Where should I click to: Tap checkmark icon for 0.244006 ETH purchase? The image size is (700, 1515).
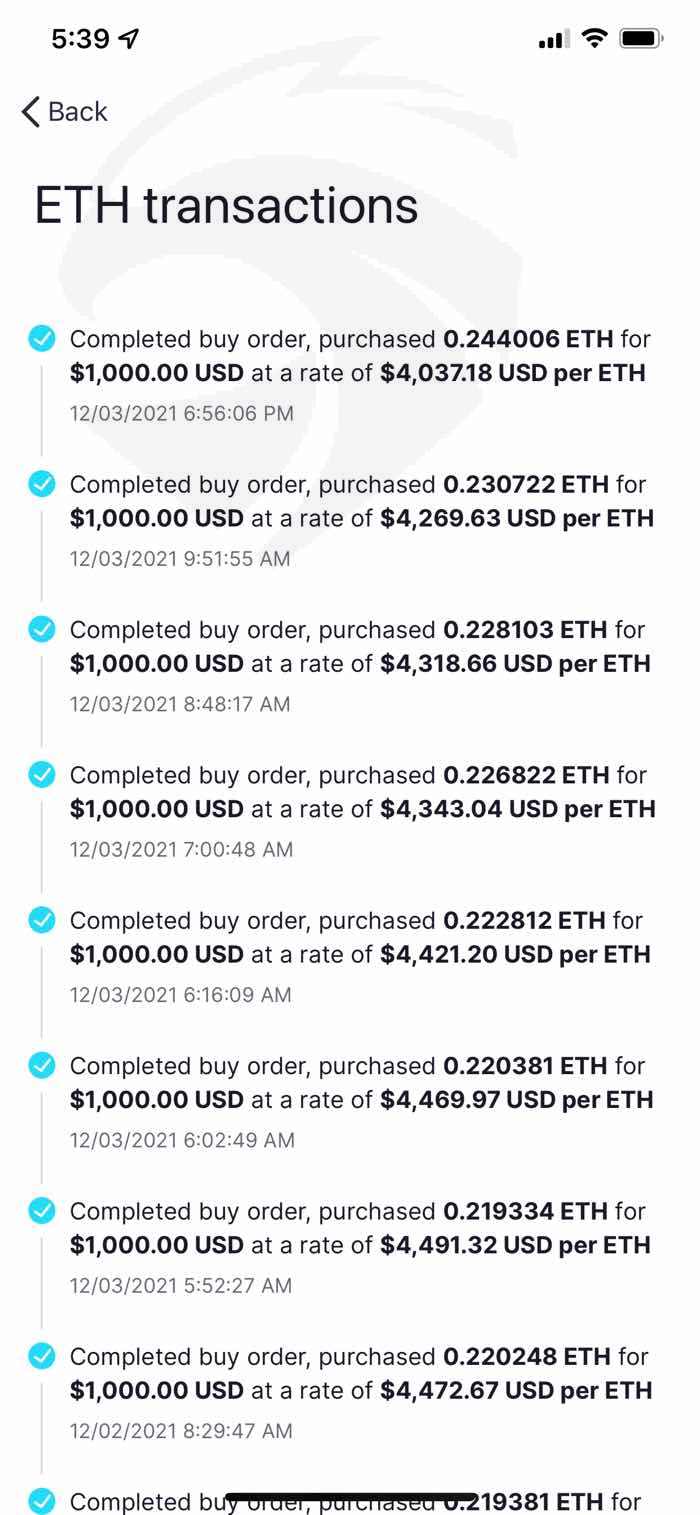(x=42, y=339)
